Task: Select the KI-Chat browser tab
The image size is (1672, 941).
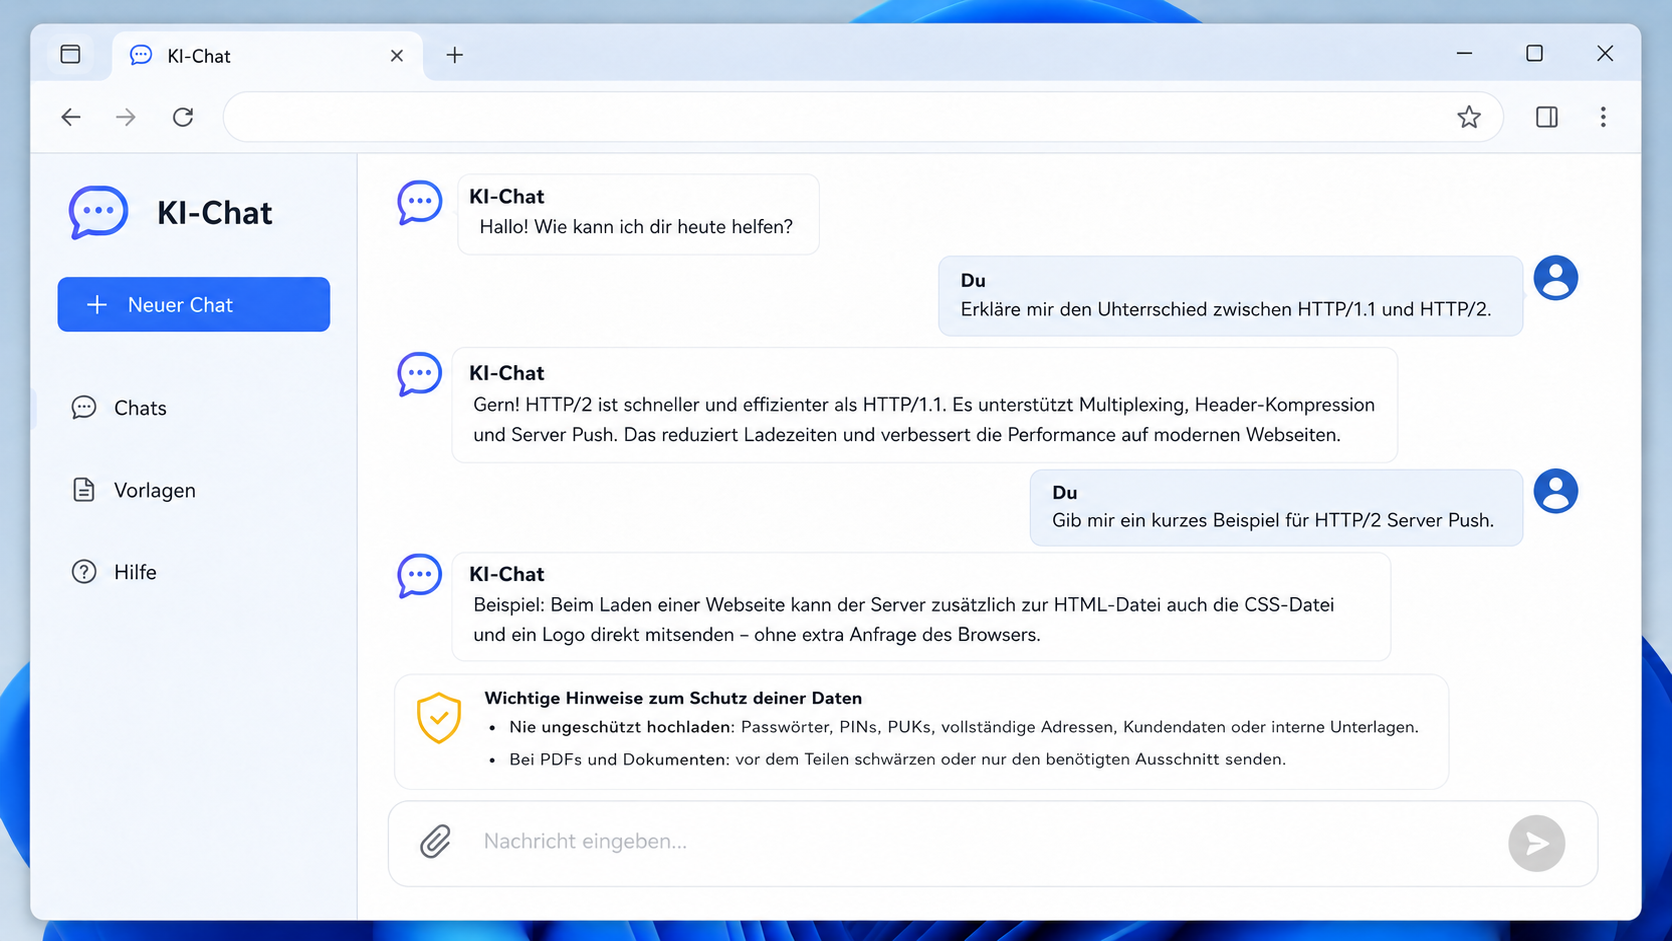Action: tap(268, 56)
